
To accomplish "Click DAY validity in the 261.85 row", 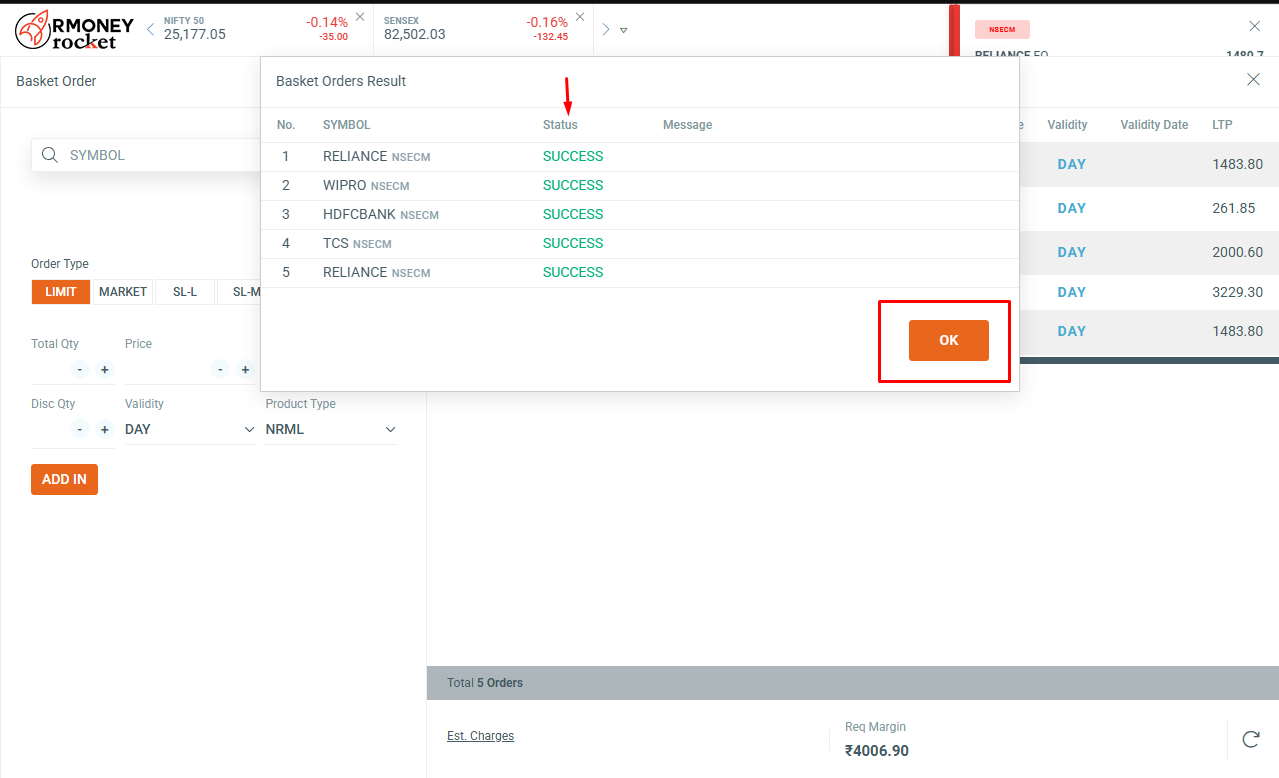I will coord(1071,208).
